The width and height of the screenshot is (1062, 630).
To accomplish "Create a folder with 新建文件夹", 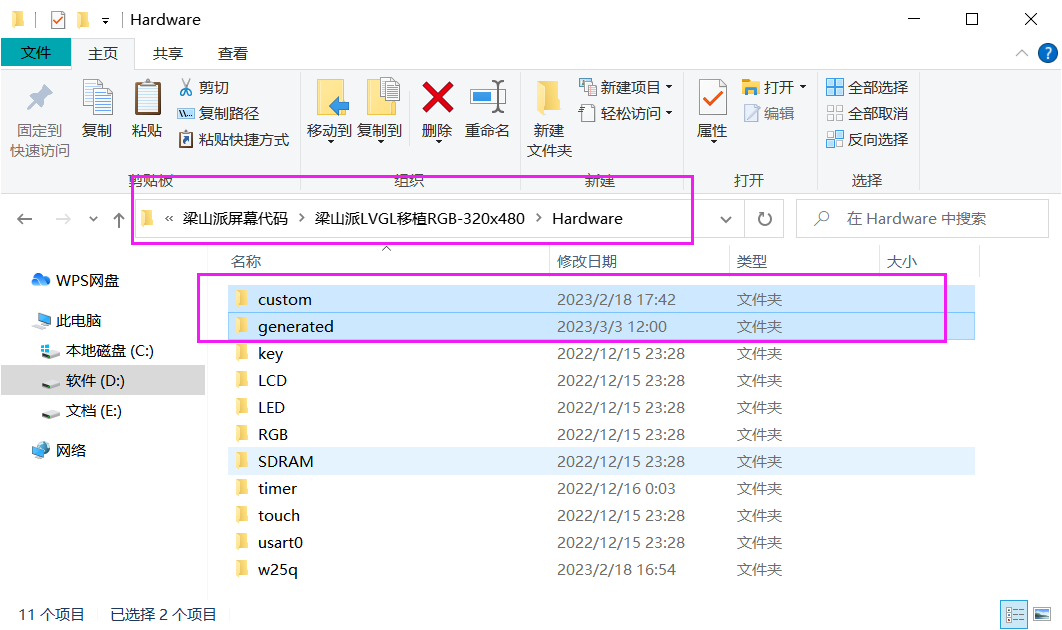I will [x=549, y=119].
